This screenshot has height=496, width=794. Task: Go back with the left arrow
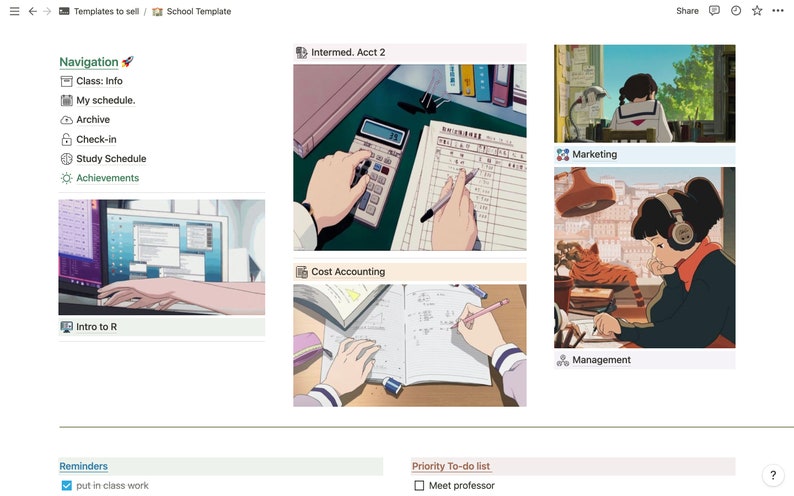pyautogui.click(x=32, y=11)
